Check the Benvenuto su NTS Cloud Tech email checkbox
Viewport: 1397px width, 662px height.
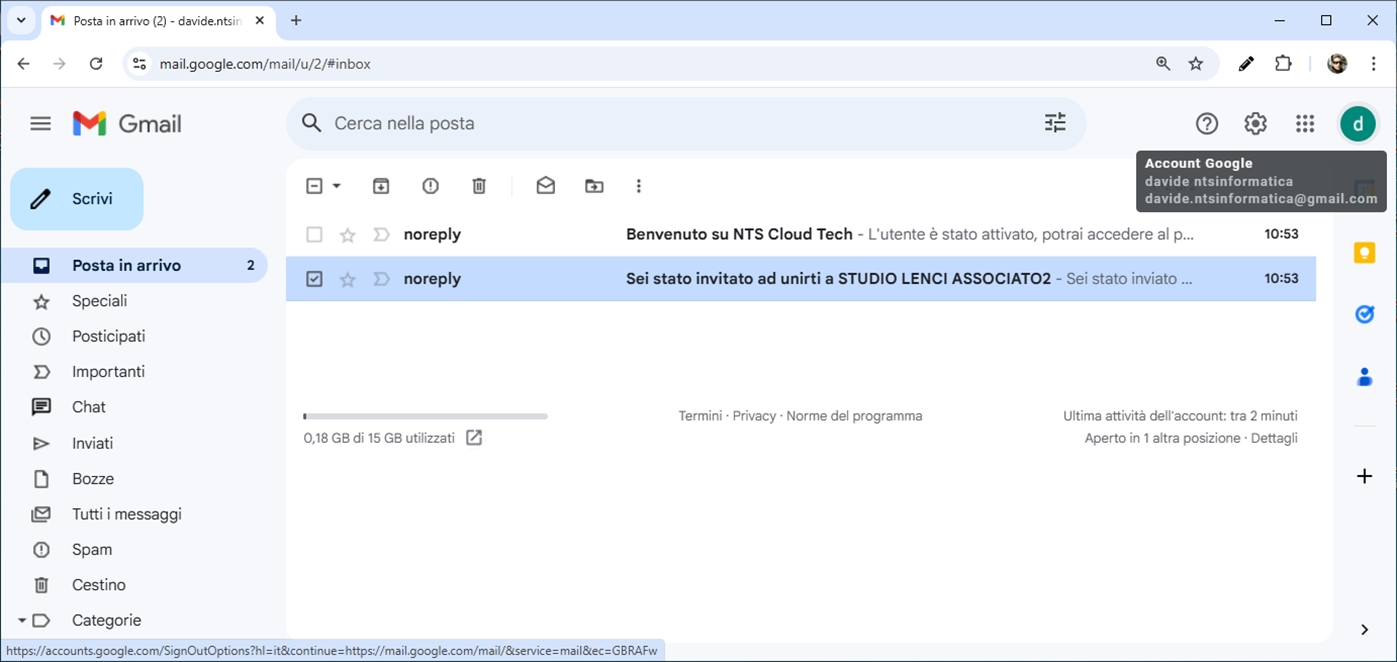point(314,235)
